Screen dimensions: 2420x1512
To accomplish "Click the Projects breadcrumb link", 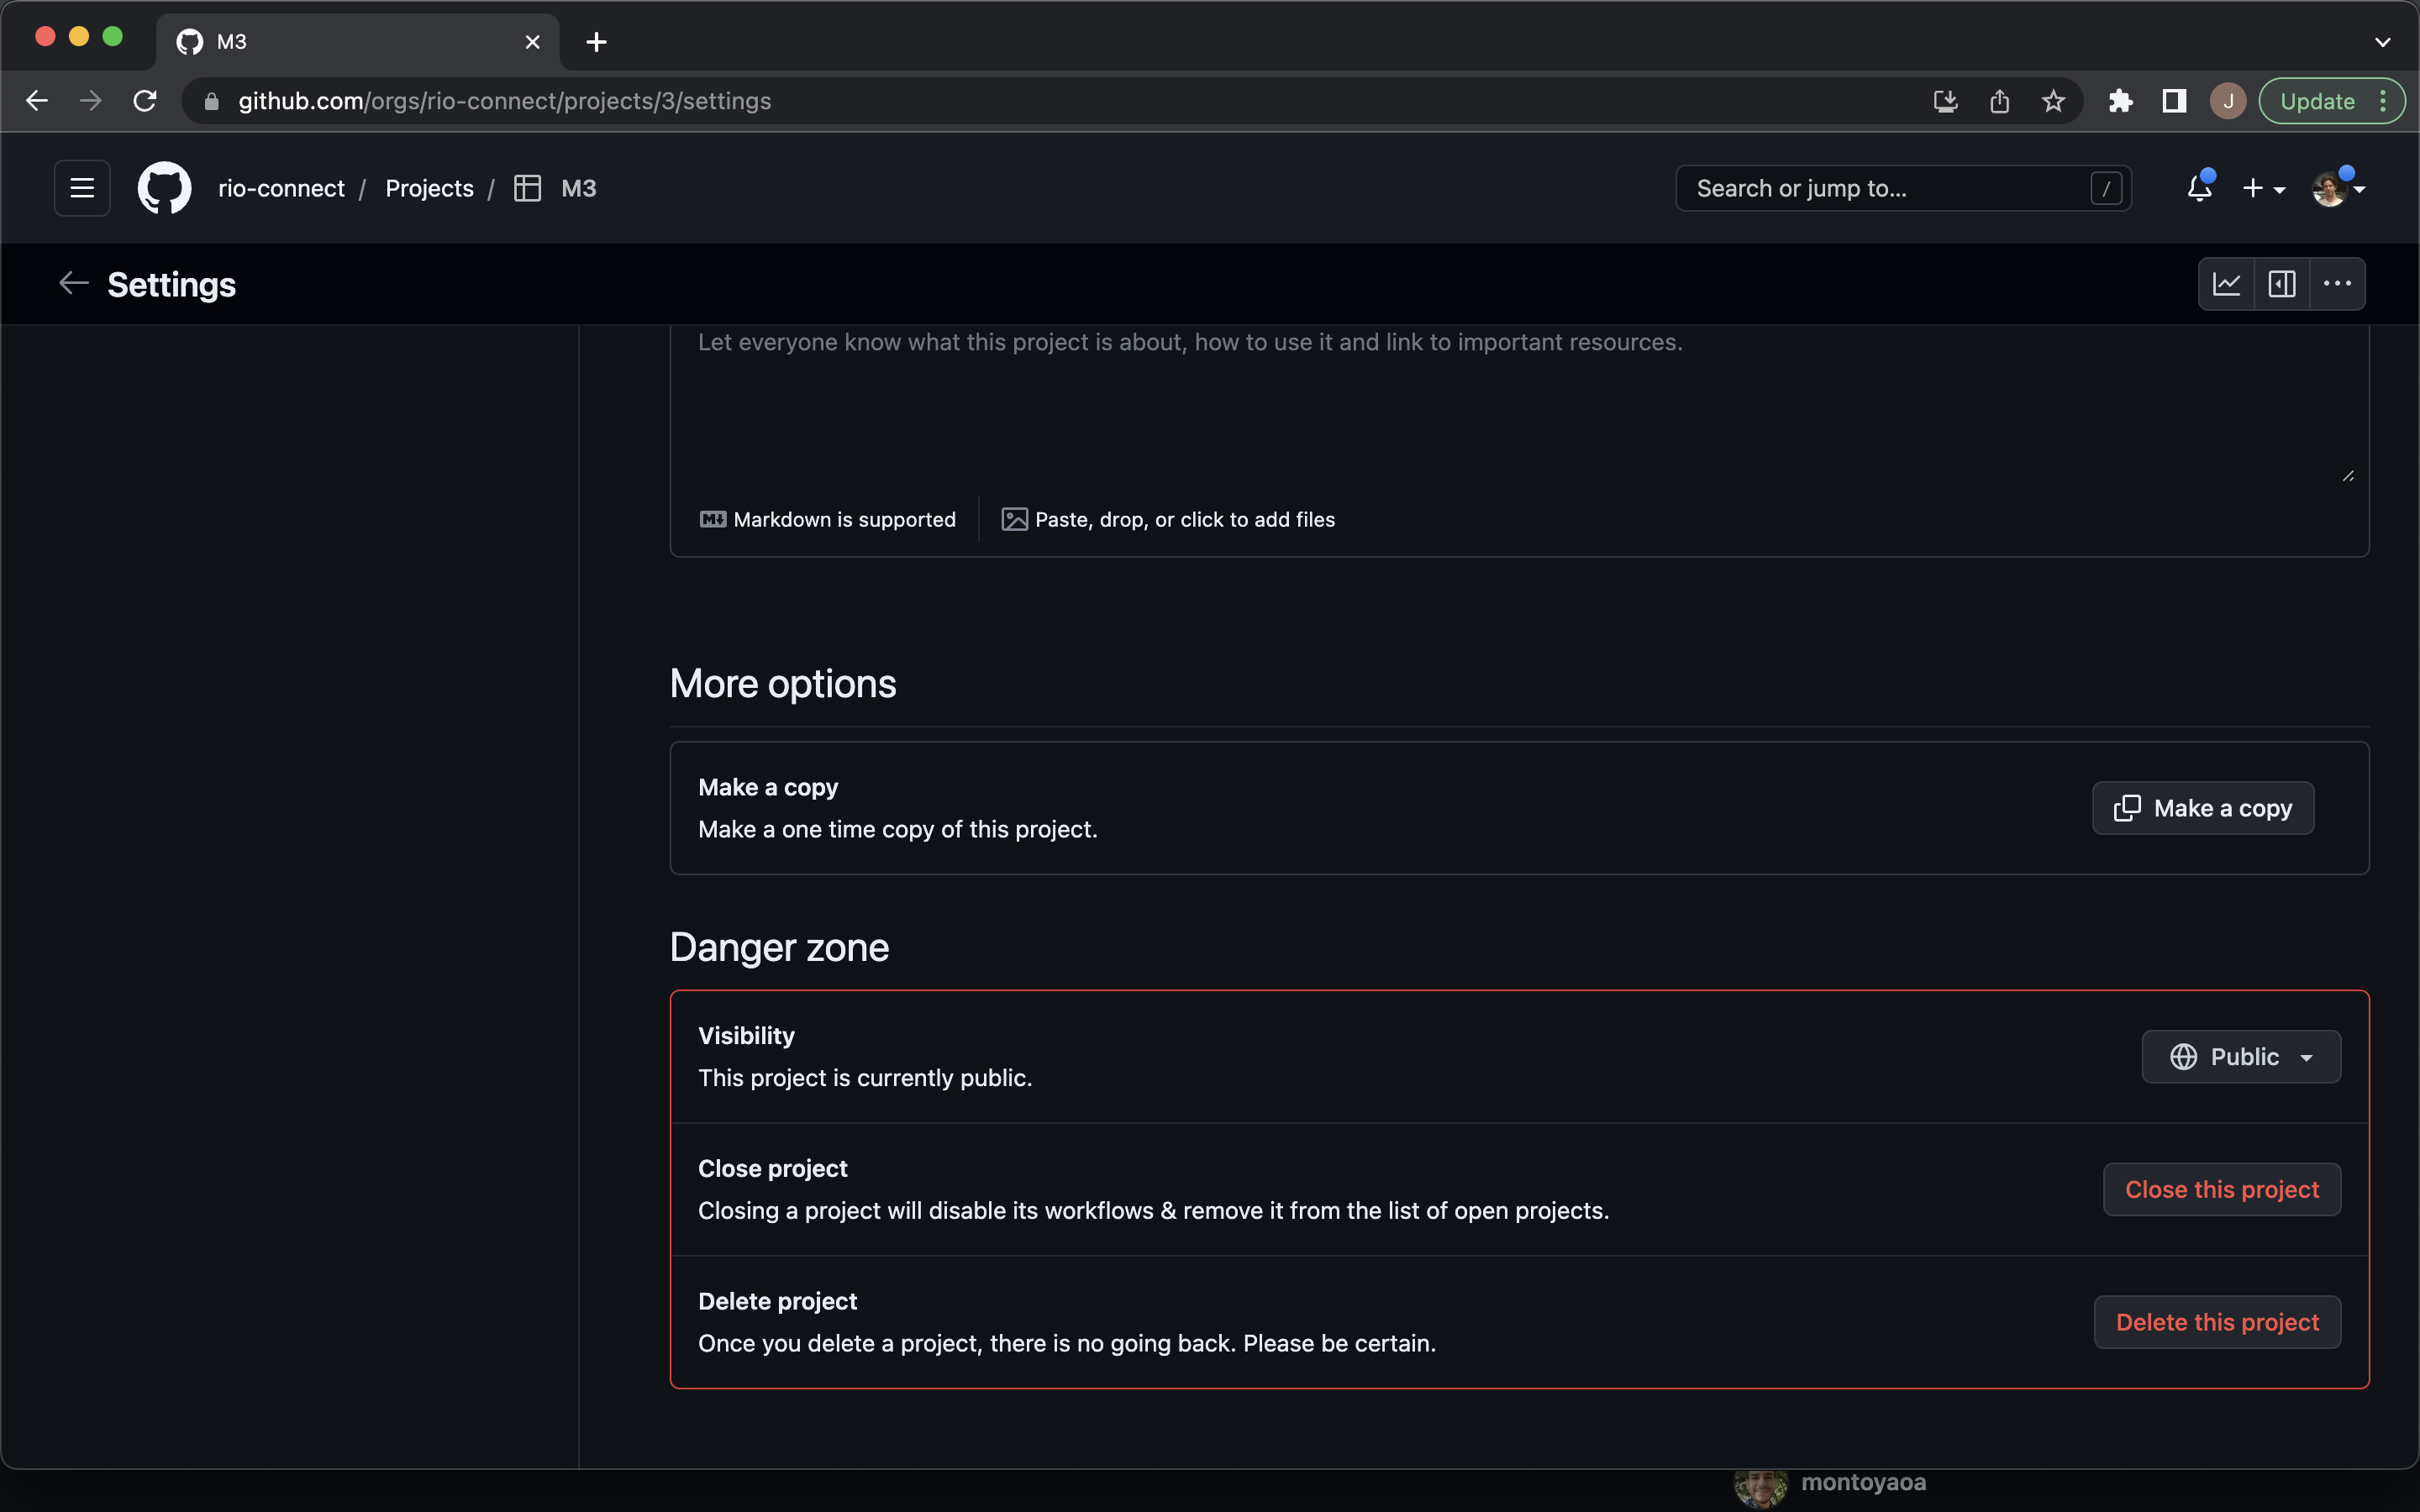I will pyautogui.click(x=429, y=188).
